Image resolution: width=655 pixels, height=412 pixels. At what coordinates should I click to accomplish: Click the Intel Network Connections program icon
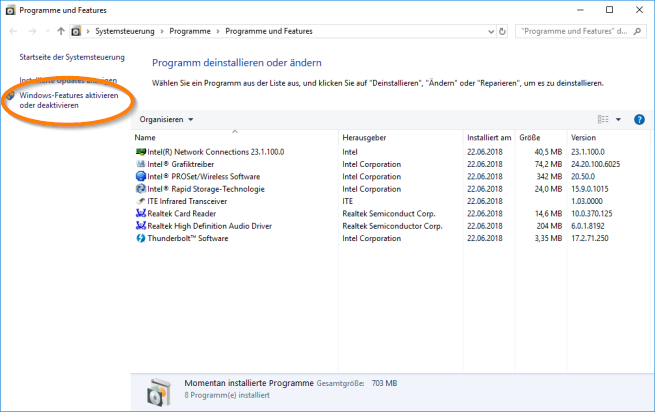click(141, 152)
